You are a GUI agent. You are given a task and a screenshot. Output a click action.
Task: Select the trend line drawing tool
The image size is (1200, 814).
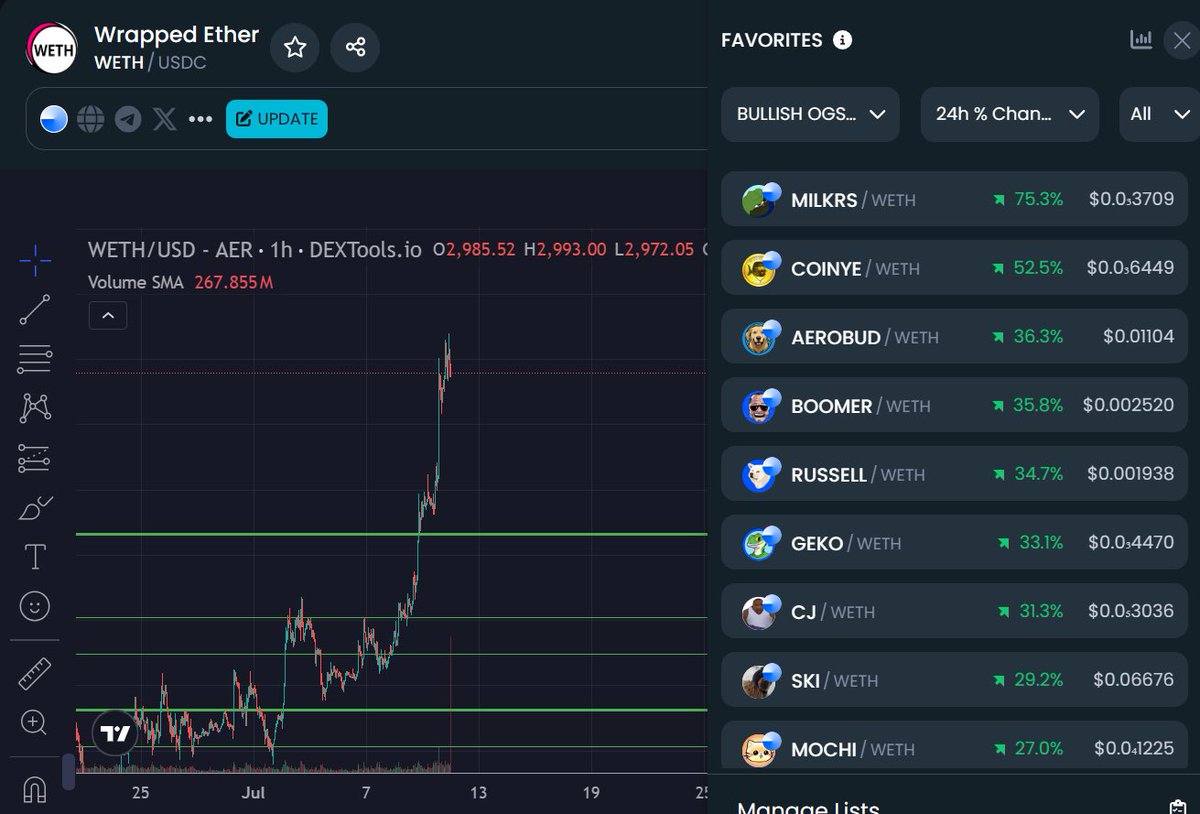click(35, 310)
